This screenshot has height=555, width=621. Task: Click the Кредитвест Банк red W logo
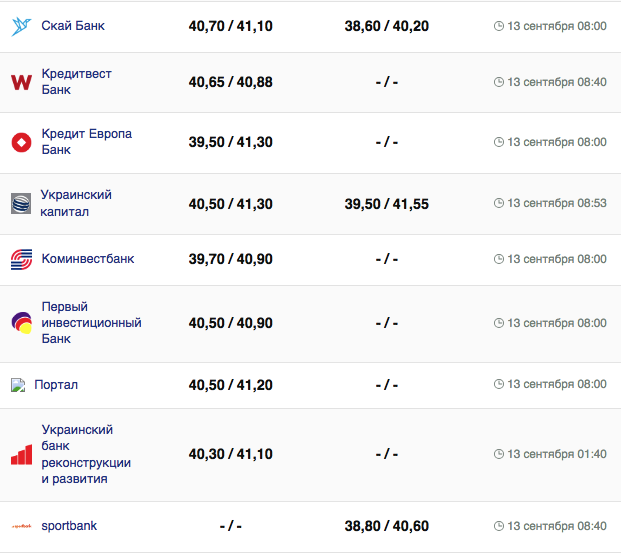[x=21, y=82]
